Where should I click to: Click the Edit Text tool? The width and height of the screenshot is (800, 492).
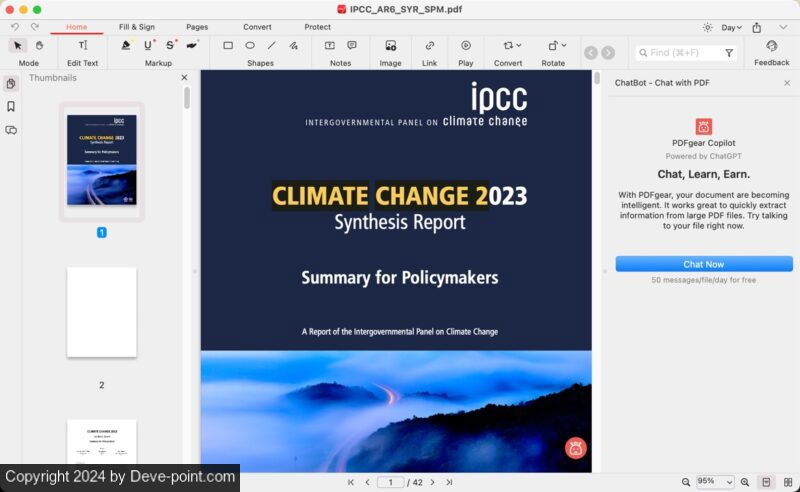(x=83, y=45)
